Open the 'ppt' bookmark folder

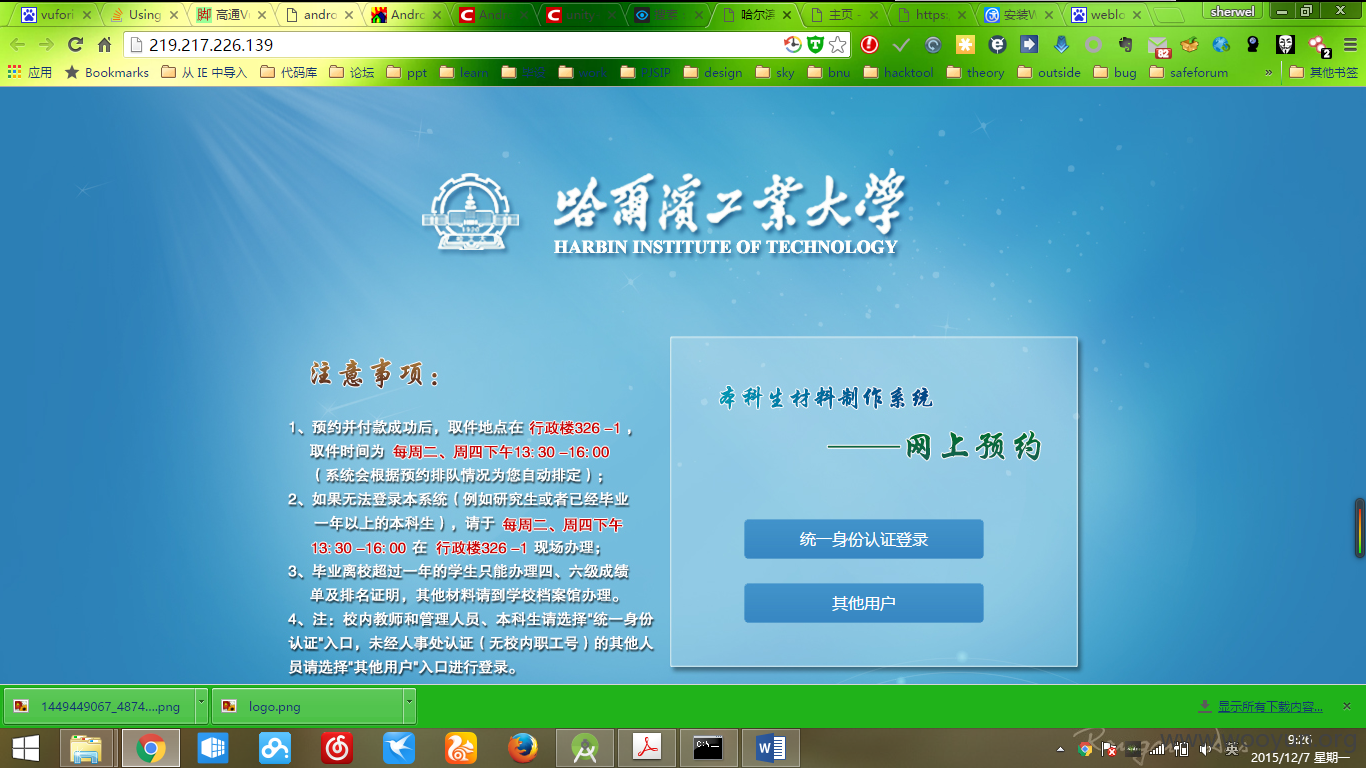pyautogui.click(x=406, y=72)
